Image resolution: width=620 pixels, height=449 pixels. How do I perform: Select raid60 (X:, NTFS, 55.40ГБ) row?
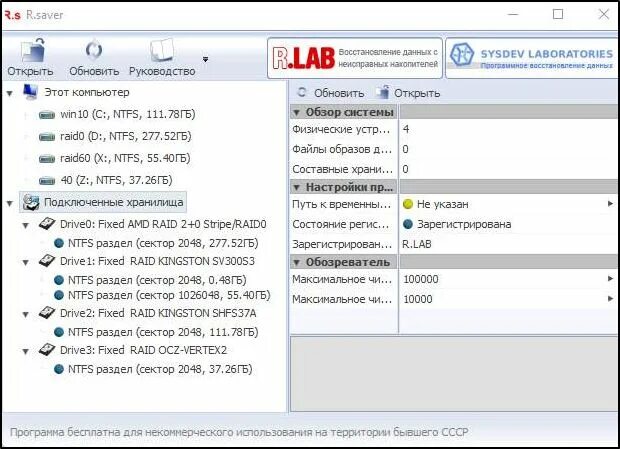tap(125, 158)
